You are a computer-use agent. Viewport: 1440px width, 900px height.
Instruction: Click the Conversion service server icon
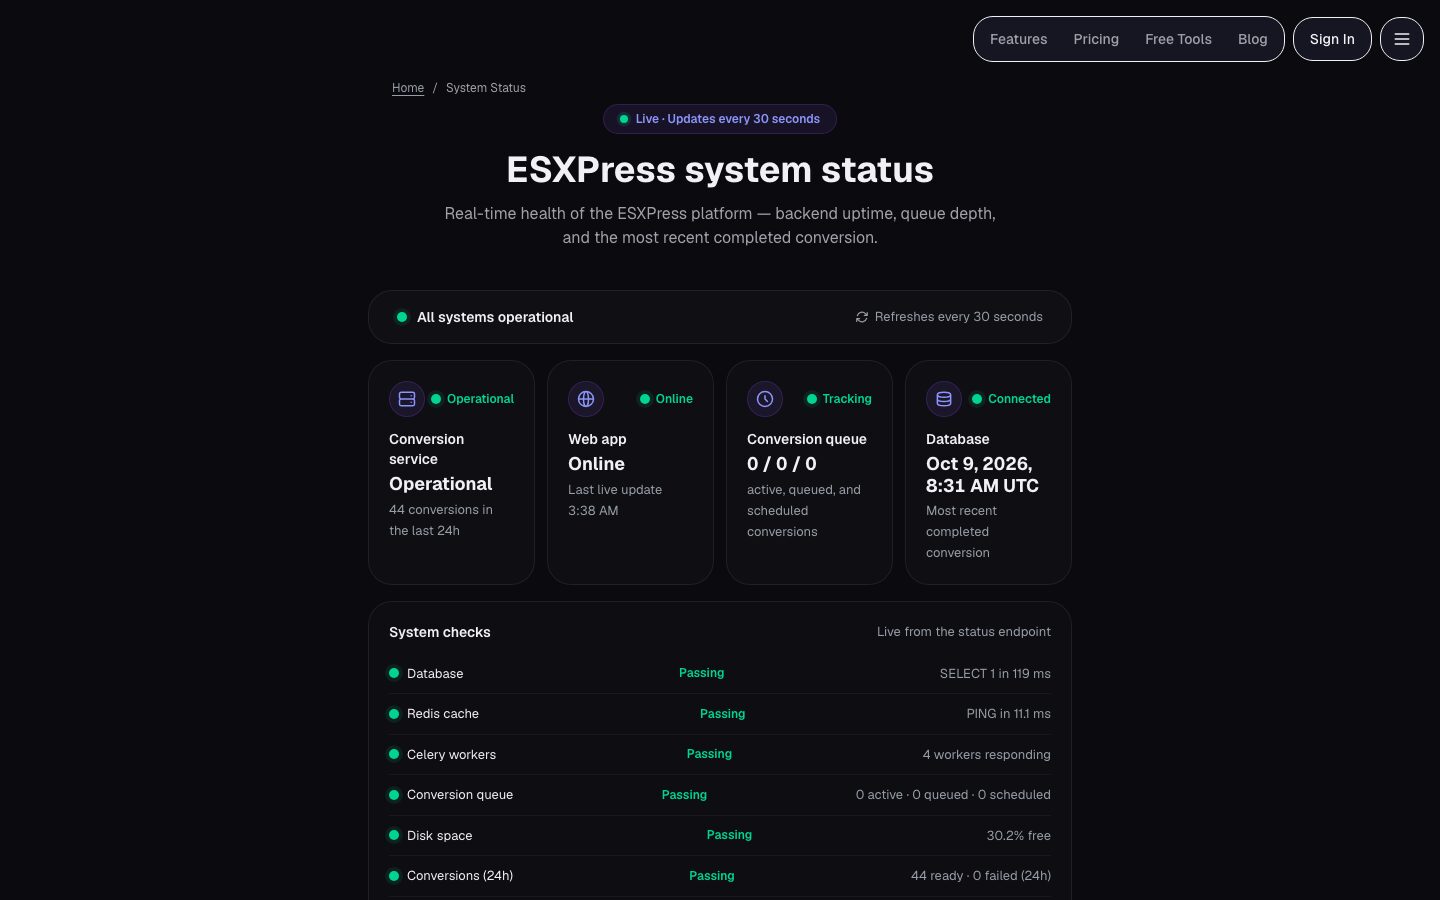pyautogui.click(x=407, y=399)
